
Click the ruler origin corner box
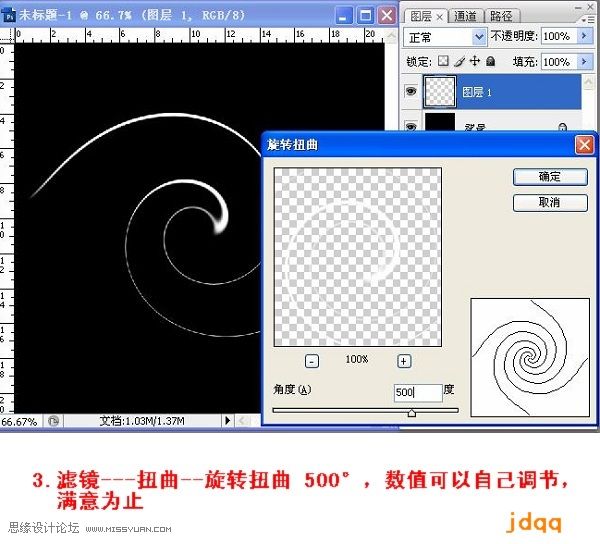point(7,35)
